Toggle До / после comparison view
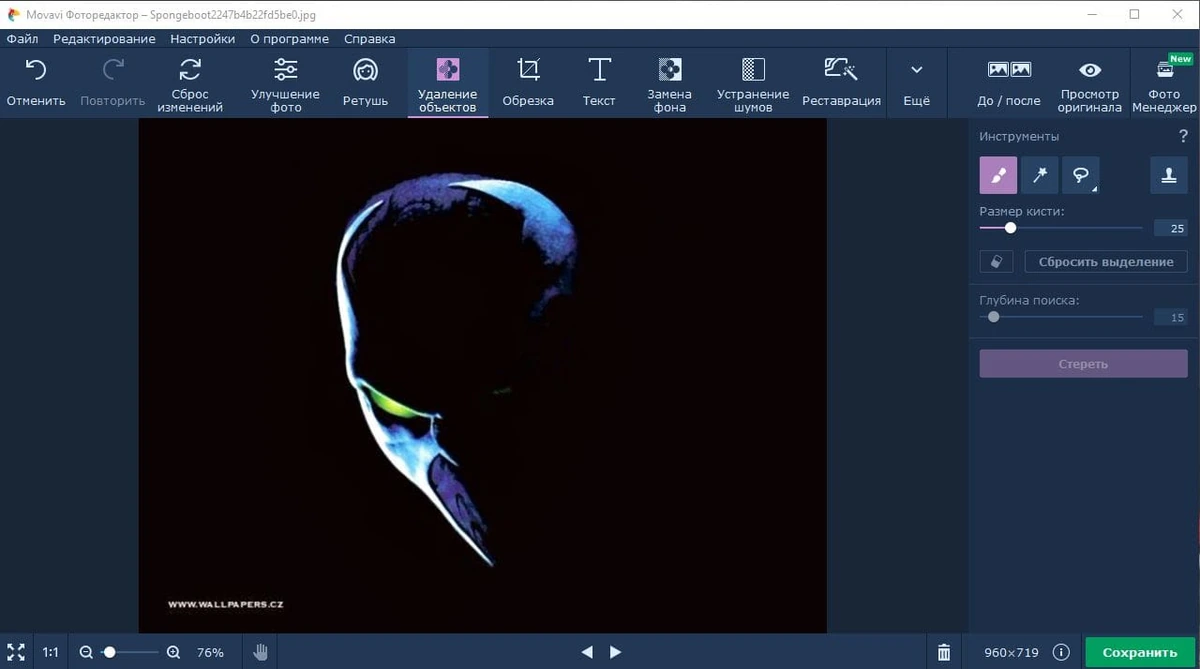Viewport: 1200px width, 669px height. coord(1009,84)
